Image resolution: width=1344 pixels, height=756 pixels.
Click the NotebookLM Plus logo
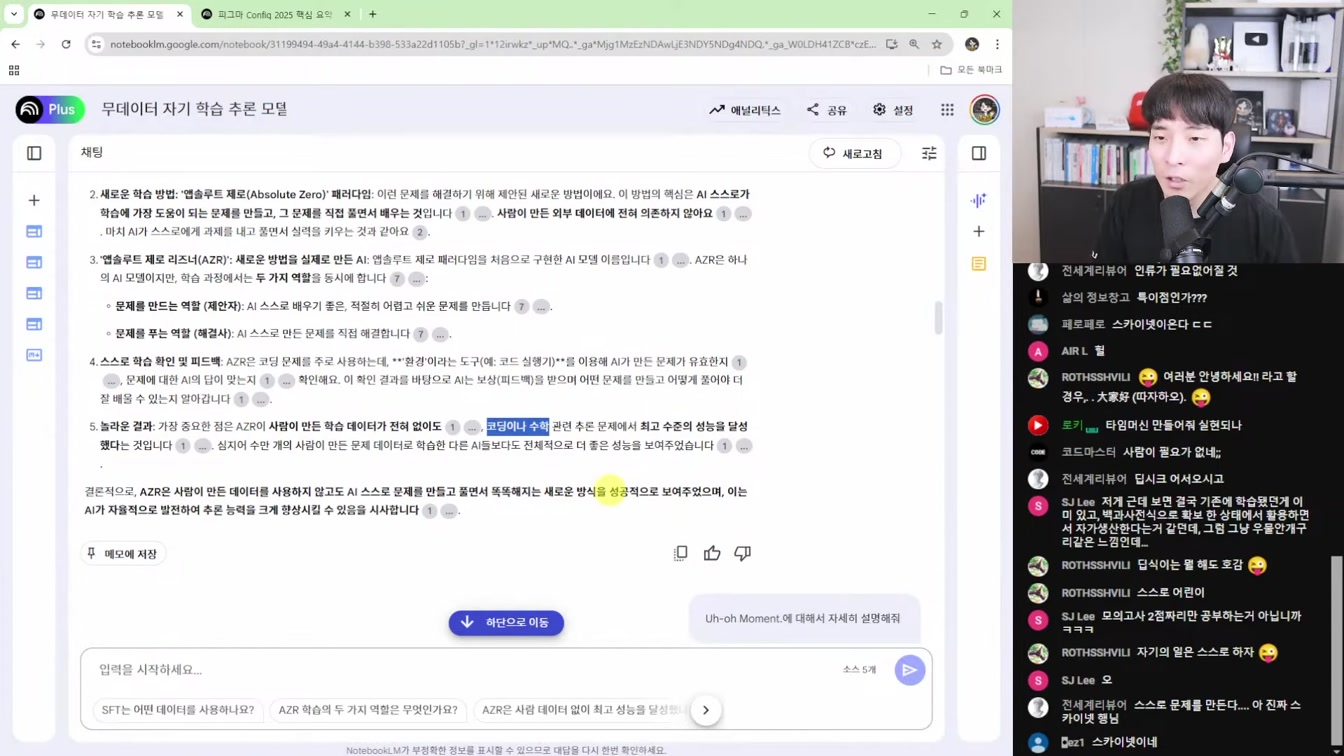click(x=50, y=109)
